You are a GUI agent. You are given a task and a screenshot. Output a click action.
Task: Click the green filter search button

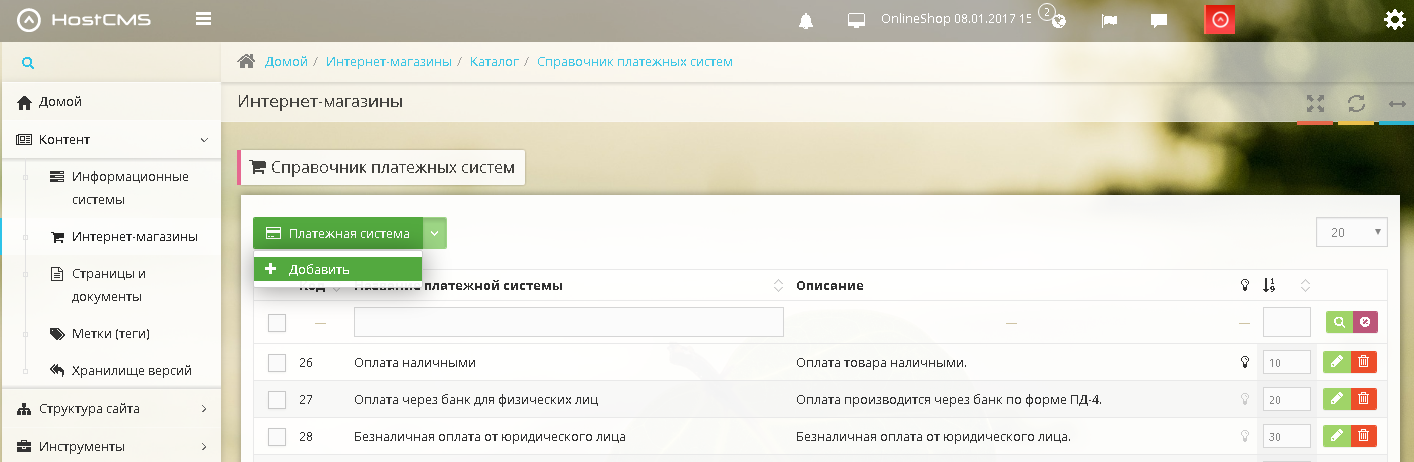(1338, 322)
